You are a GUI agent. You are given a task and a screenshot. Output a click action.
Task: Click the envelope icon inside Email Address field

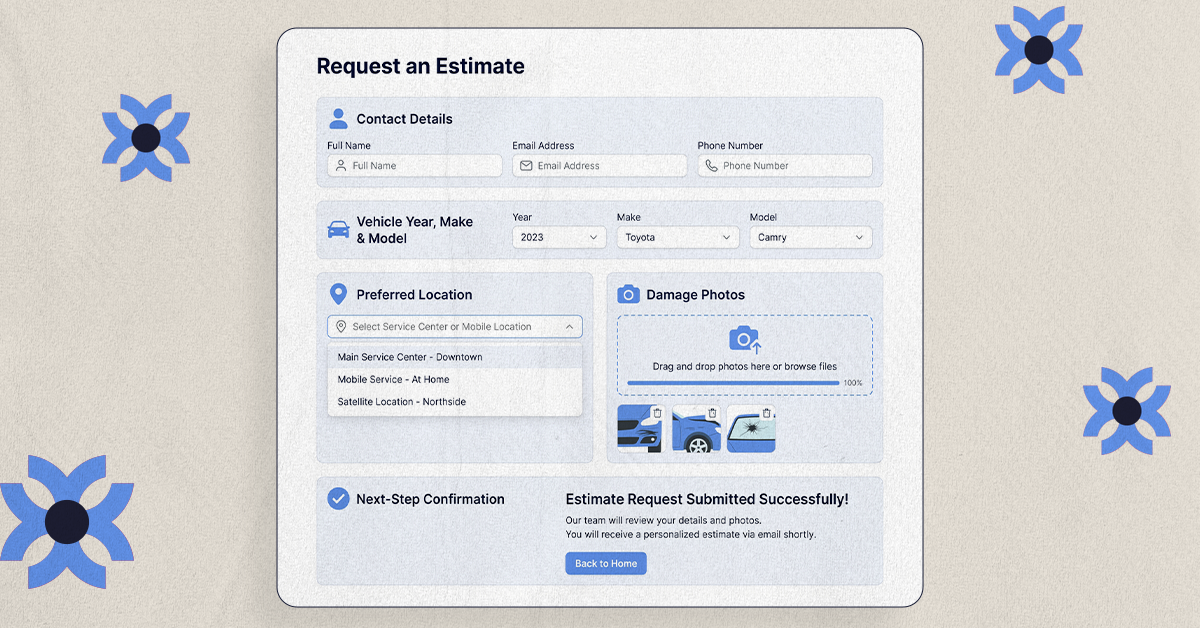526,166
